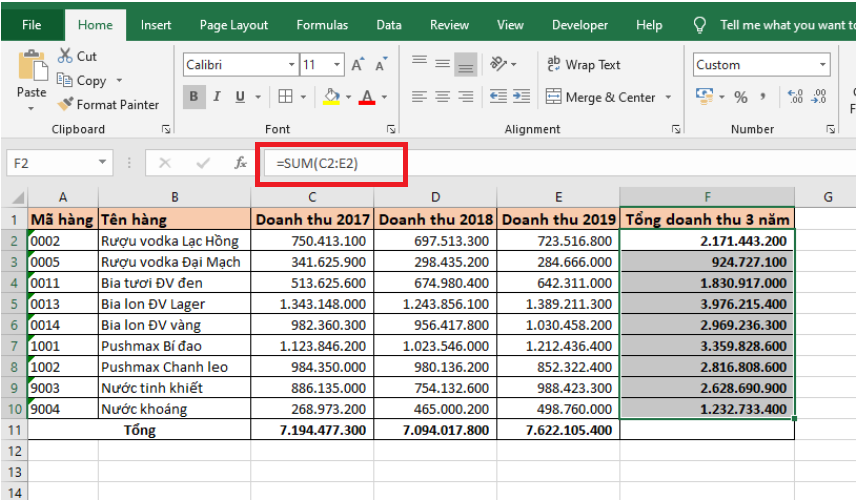Screen dimensions: 858x500
Task: Open Font settings dialog launcher
Action: pyautogui.click(x=391, y=129)
